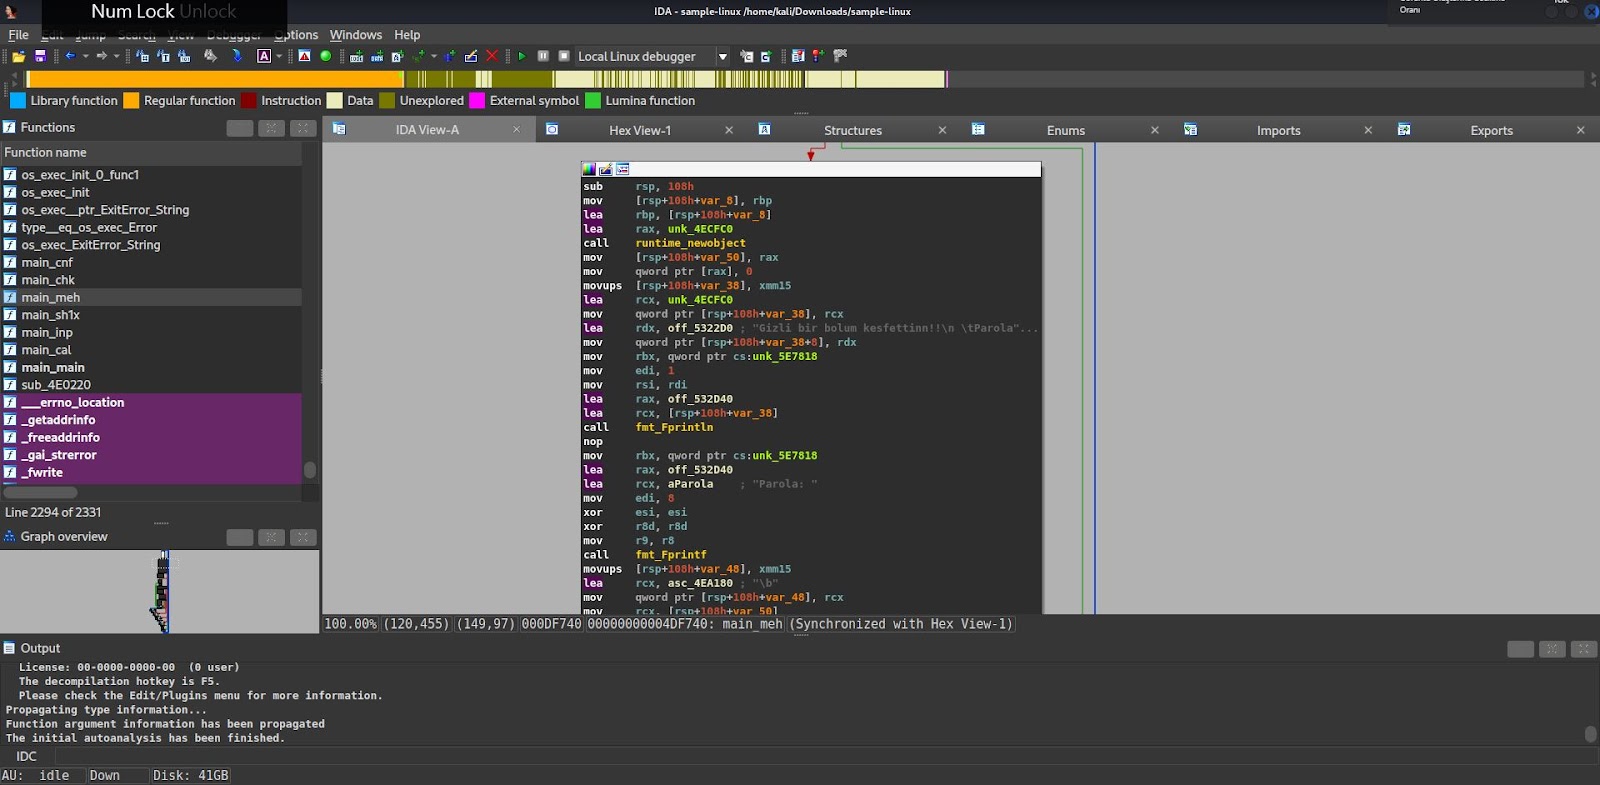Select main_sh1x function entry
The height and width of the screenshot is (785, 1600).
150,315
